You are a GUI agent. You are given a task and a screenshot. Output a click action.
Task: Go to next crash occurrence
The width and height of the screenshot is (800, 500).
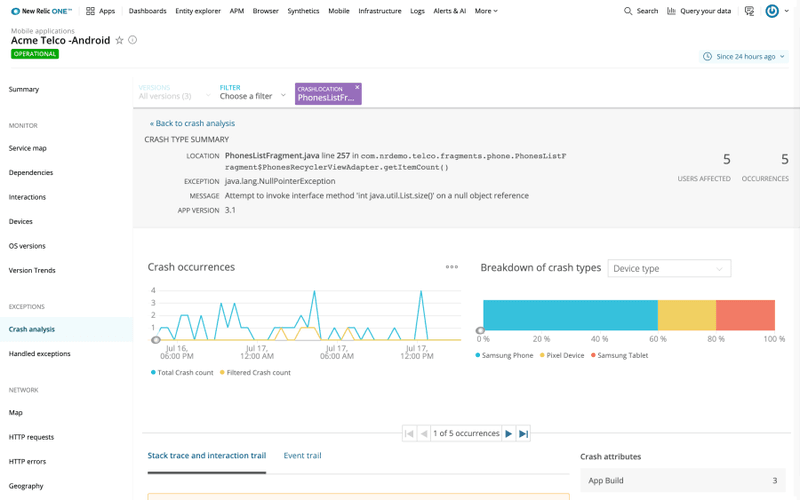coord(508,433)
